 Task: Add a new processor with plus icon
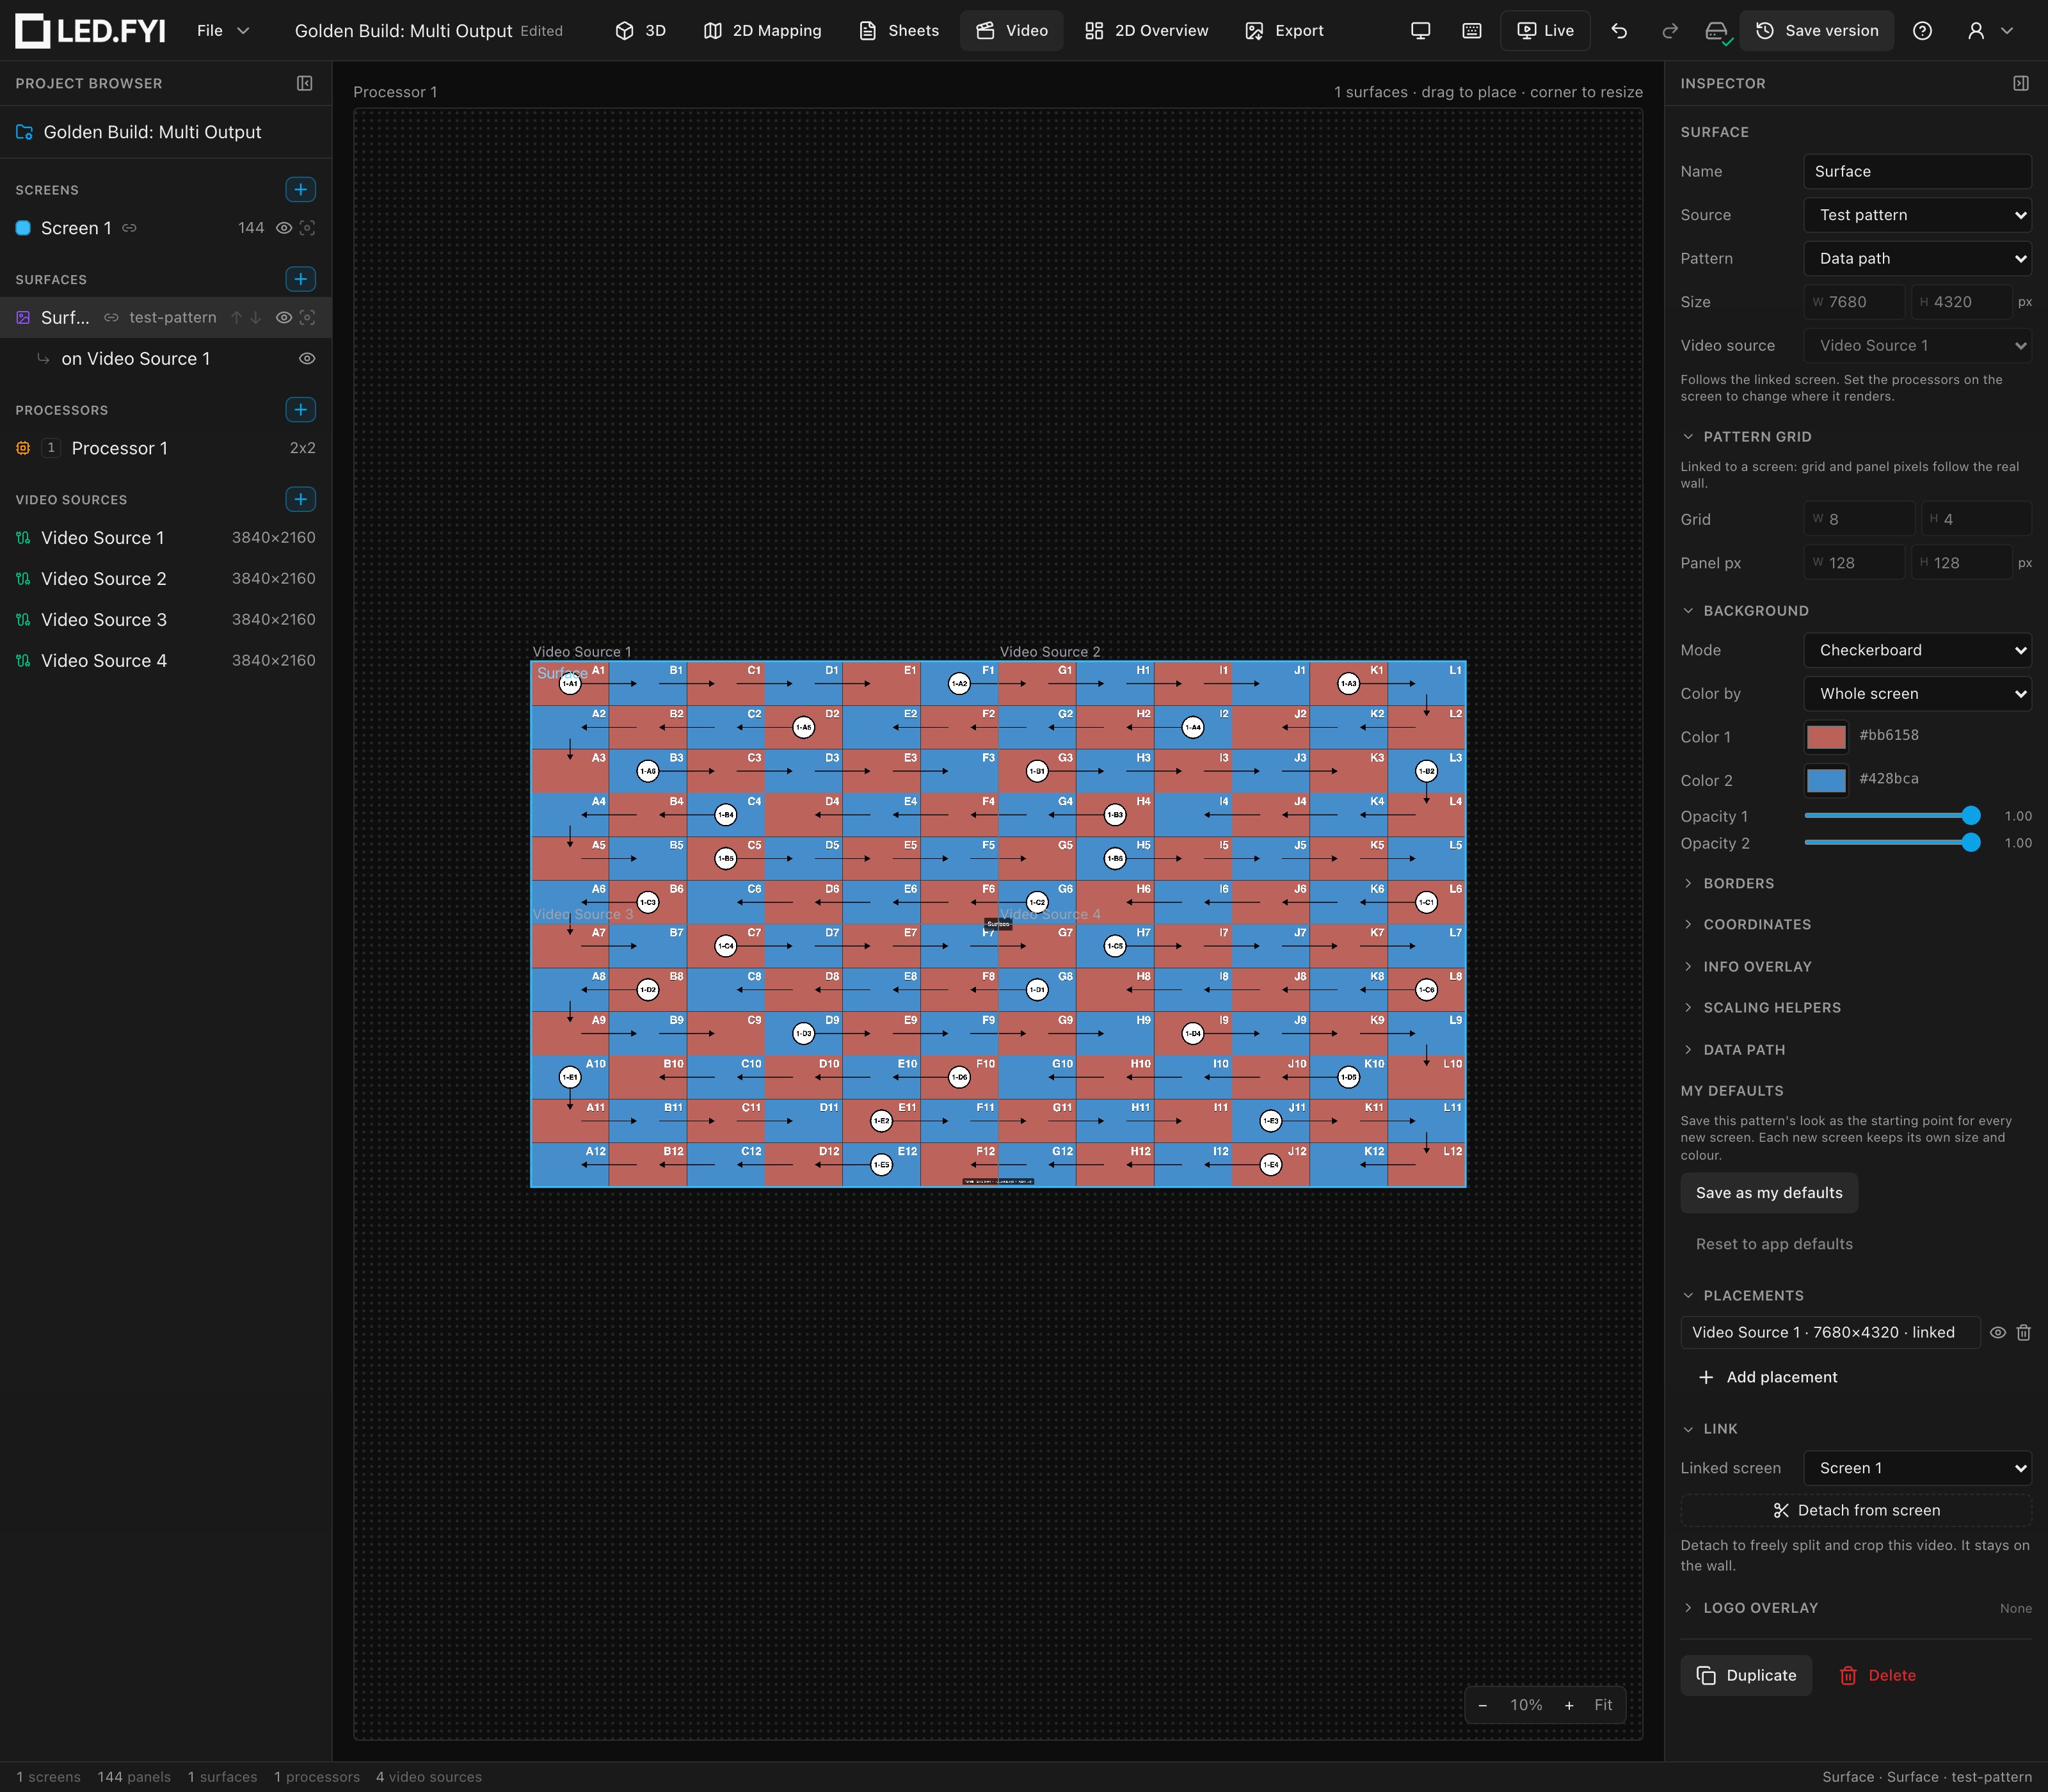pos(300,409)
